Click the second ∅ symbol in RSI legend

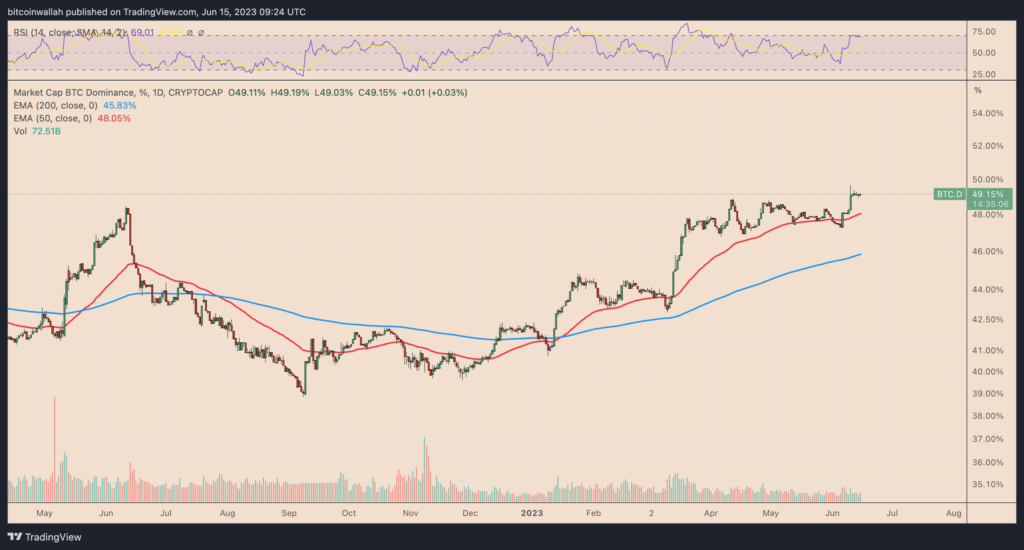pos(201,33)
